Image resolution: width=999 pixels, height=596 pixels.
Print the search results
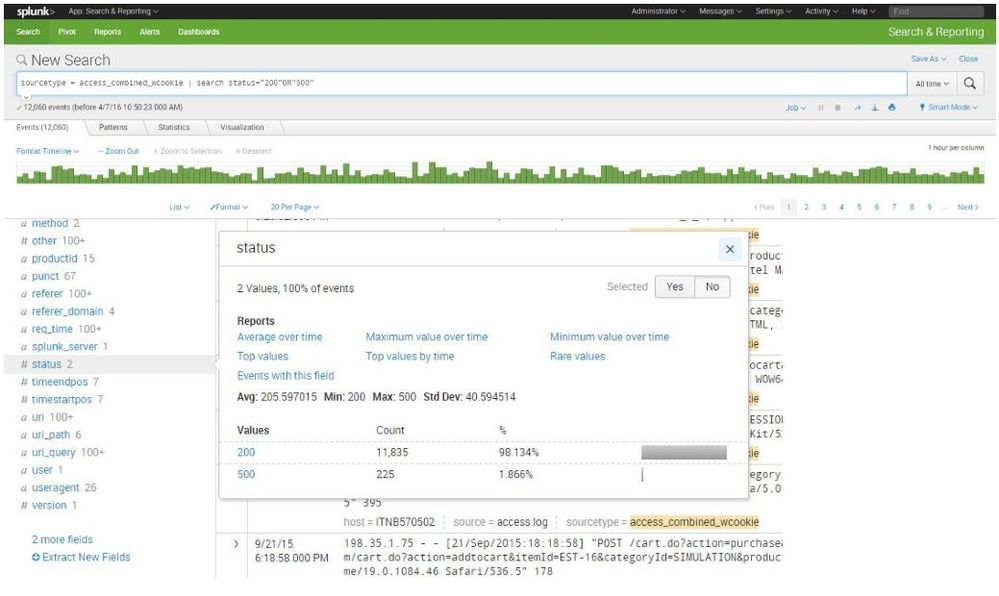point(891,108)
